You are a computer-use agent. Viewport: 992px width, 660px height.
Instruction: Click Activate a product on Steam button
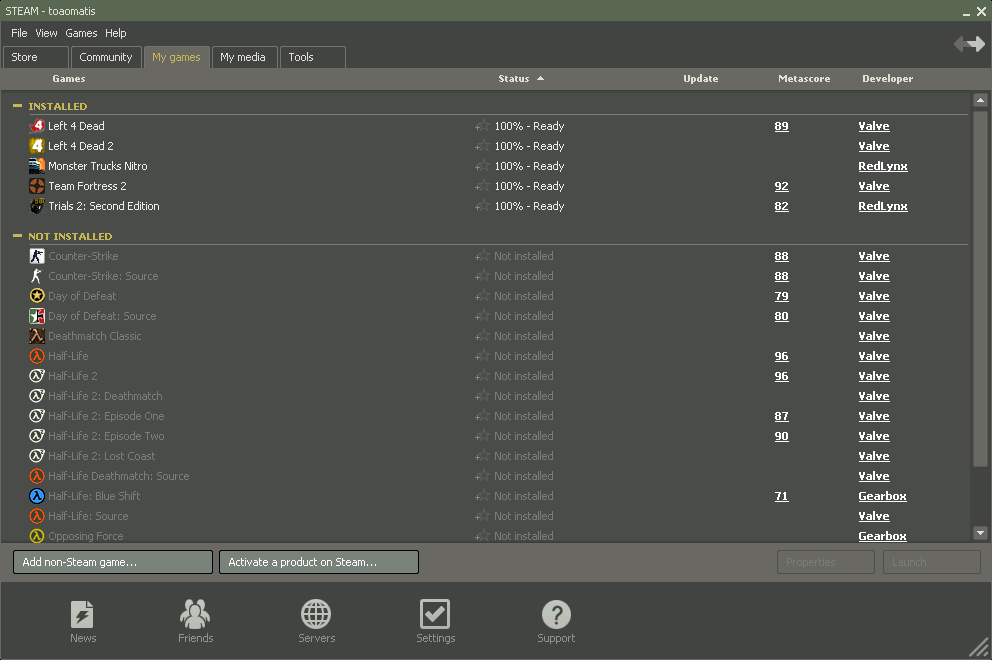pos(318,562)
